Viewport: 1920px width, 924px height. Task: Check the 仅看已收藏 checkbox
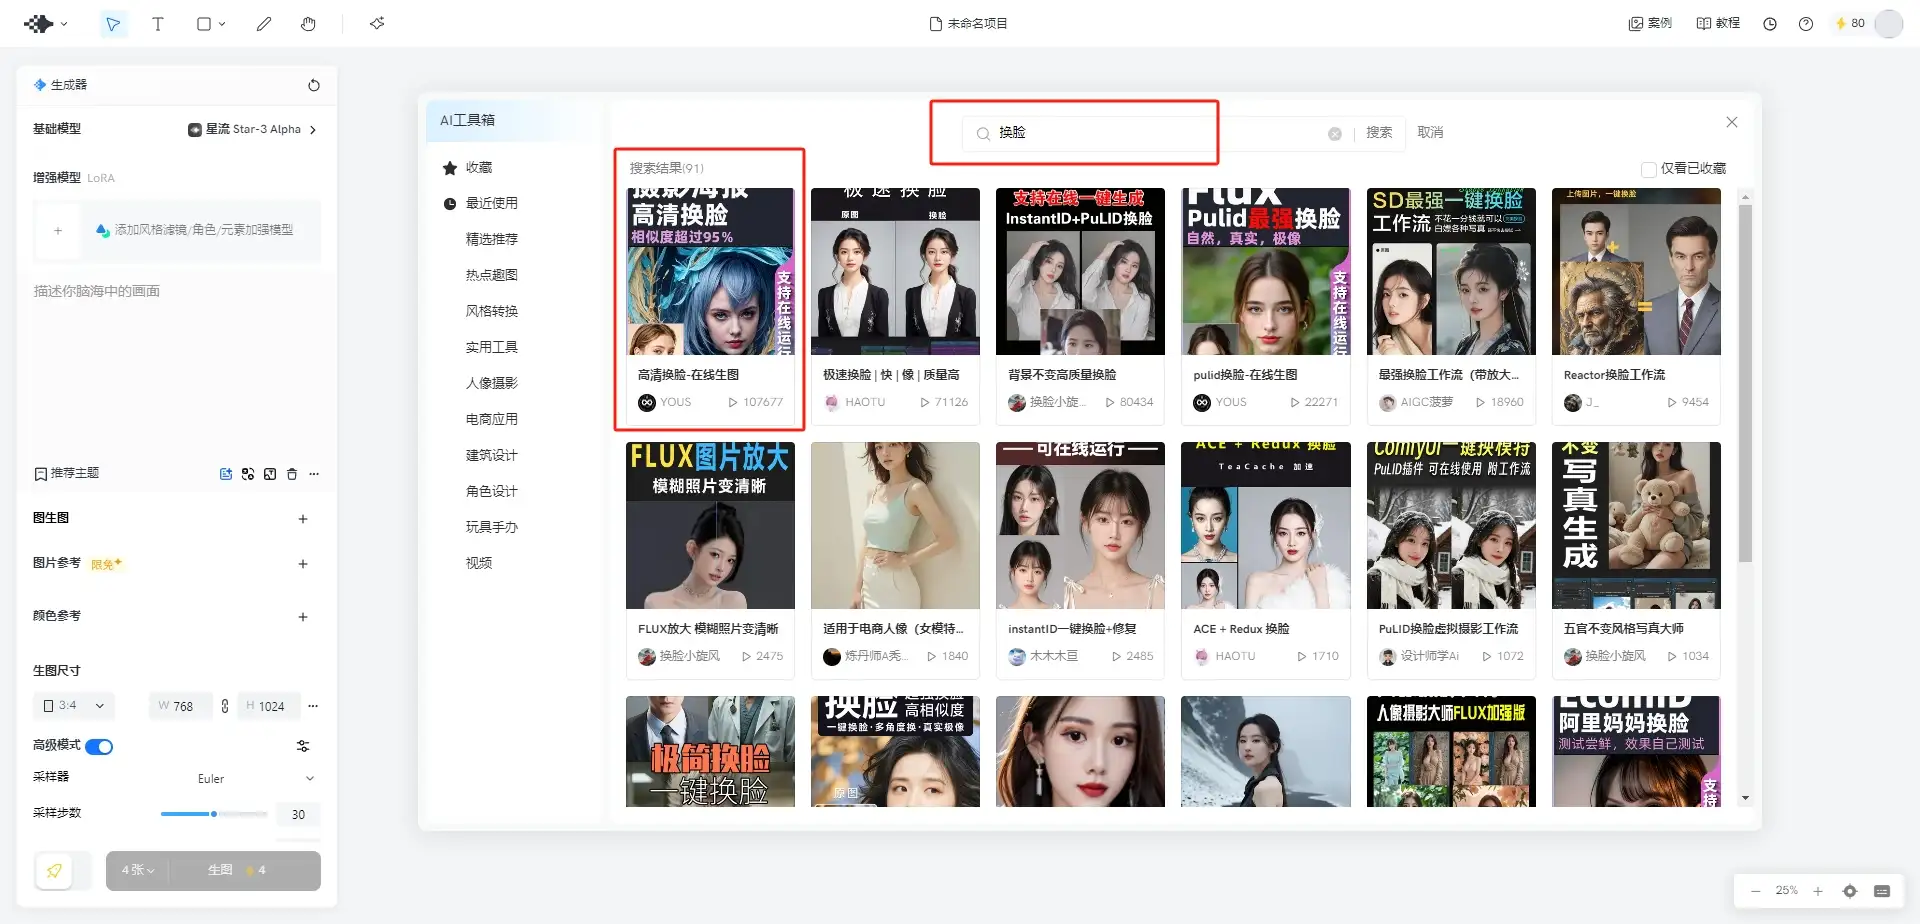1649,169
